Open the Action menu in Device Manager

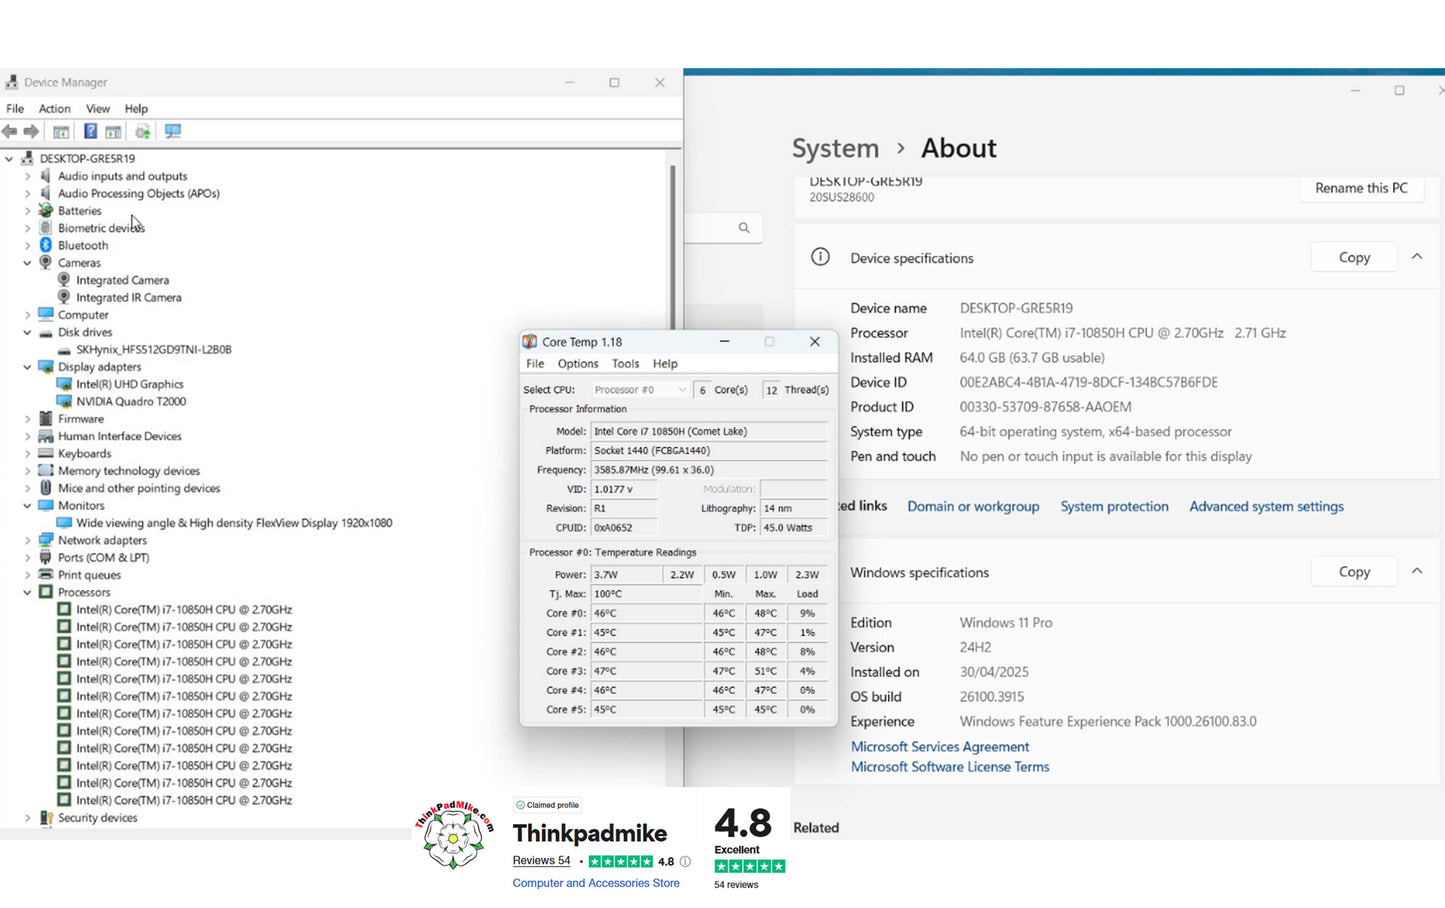pyautogui.click(x=54, y=109)
